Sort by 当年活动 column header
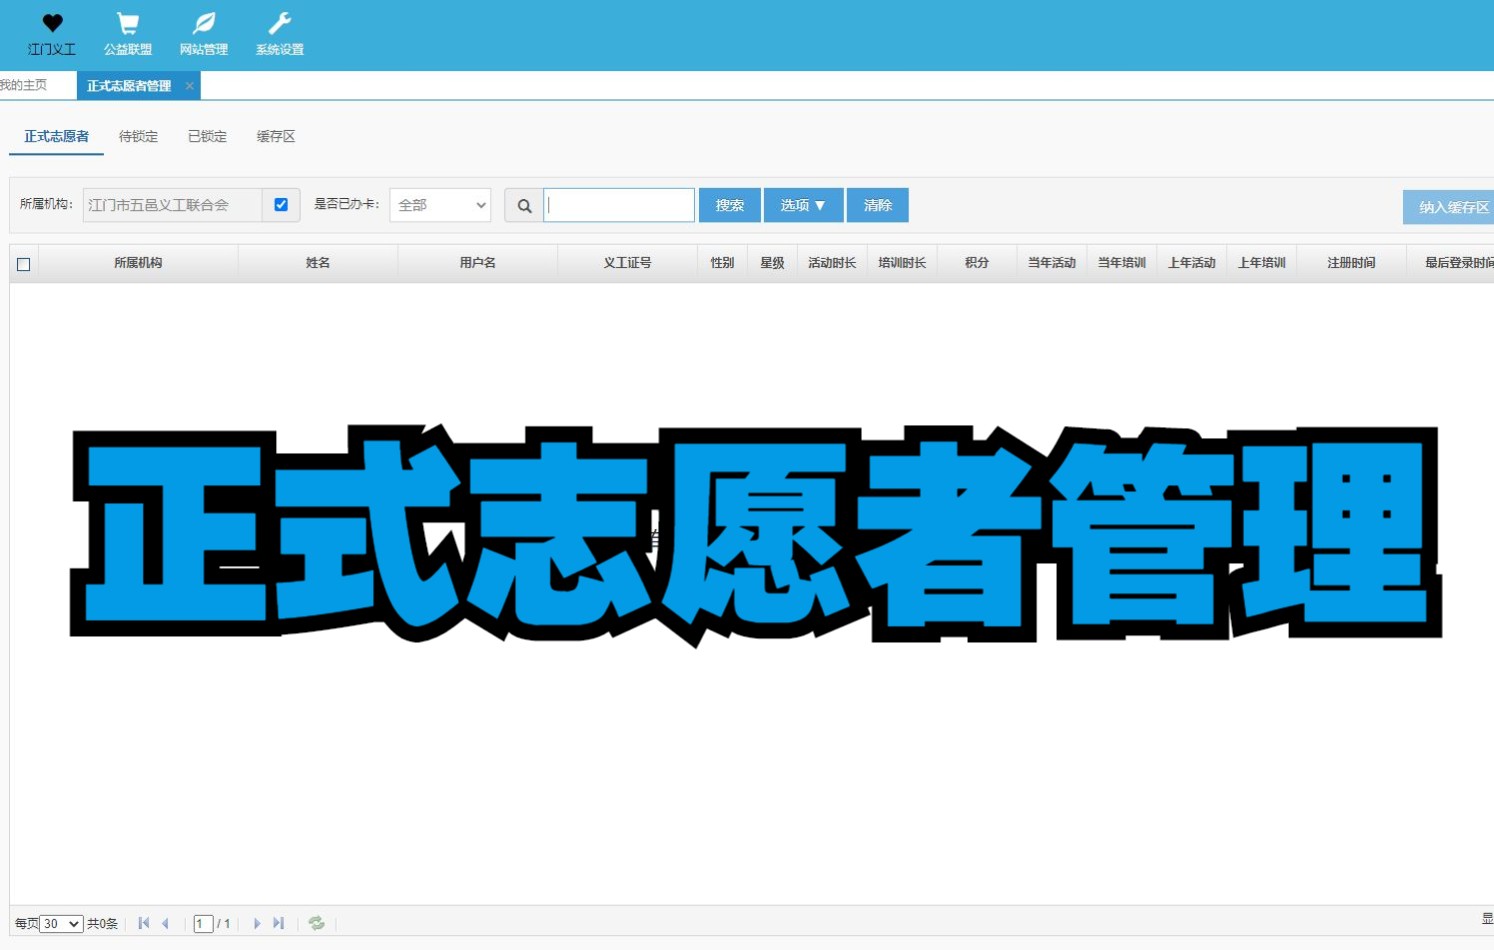The image size is (1494, 950). 1052,263
